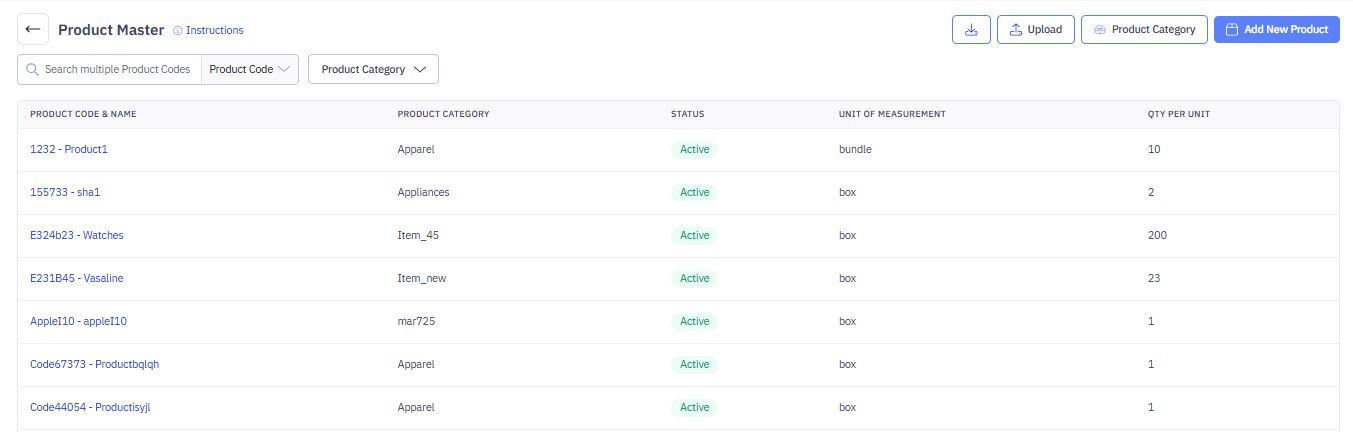This screenshot has width=1353, height=432.
Task: Click the Active status badge for Product1
Action: [x=694, y=150]
